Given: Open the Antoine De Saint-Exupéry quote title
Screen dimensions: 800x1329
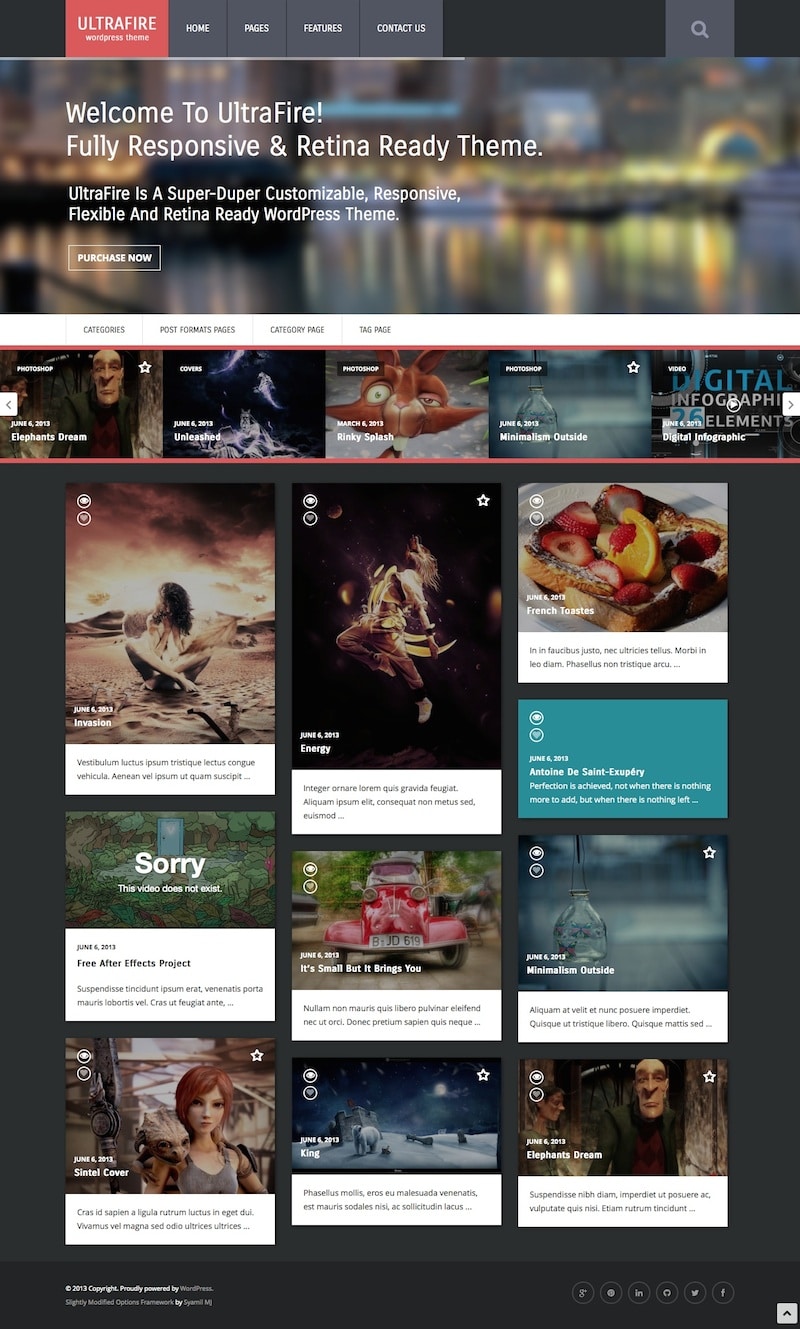Looking at the screenshot, I should (587, 772).
